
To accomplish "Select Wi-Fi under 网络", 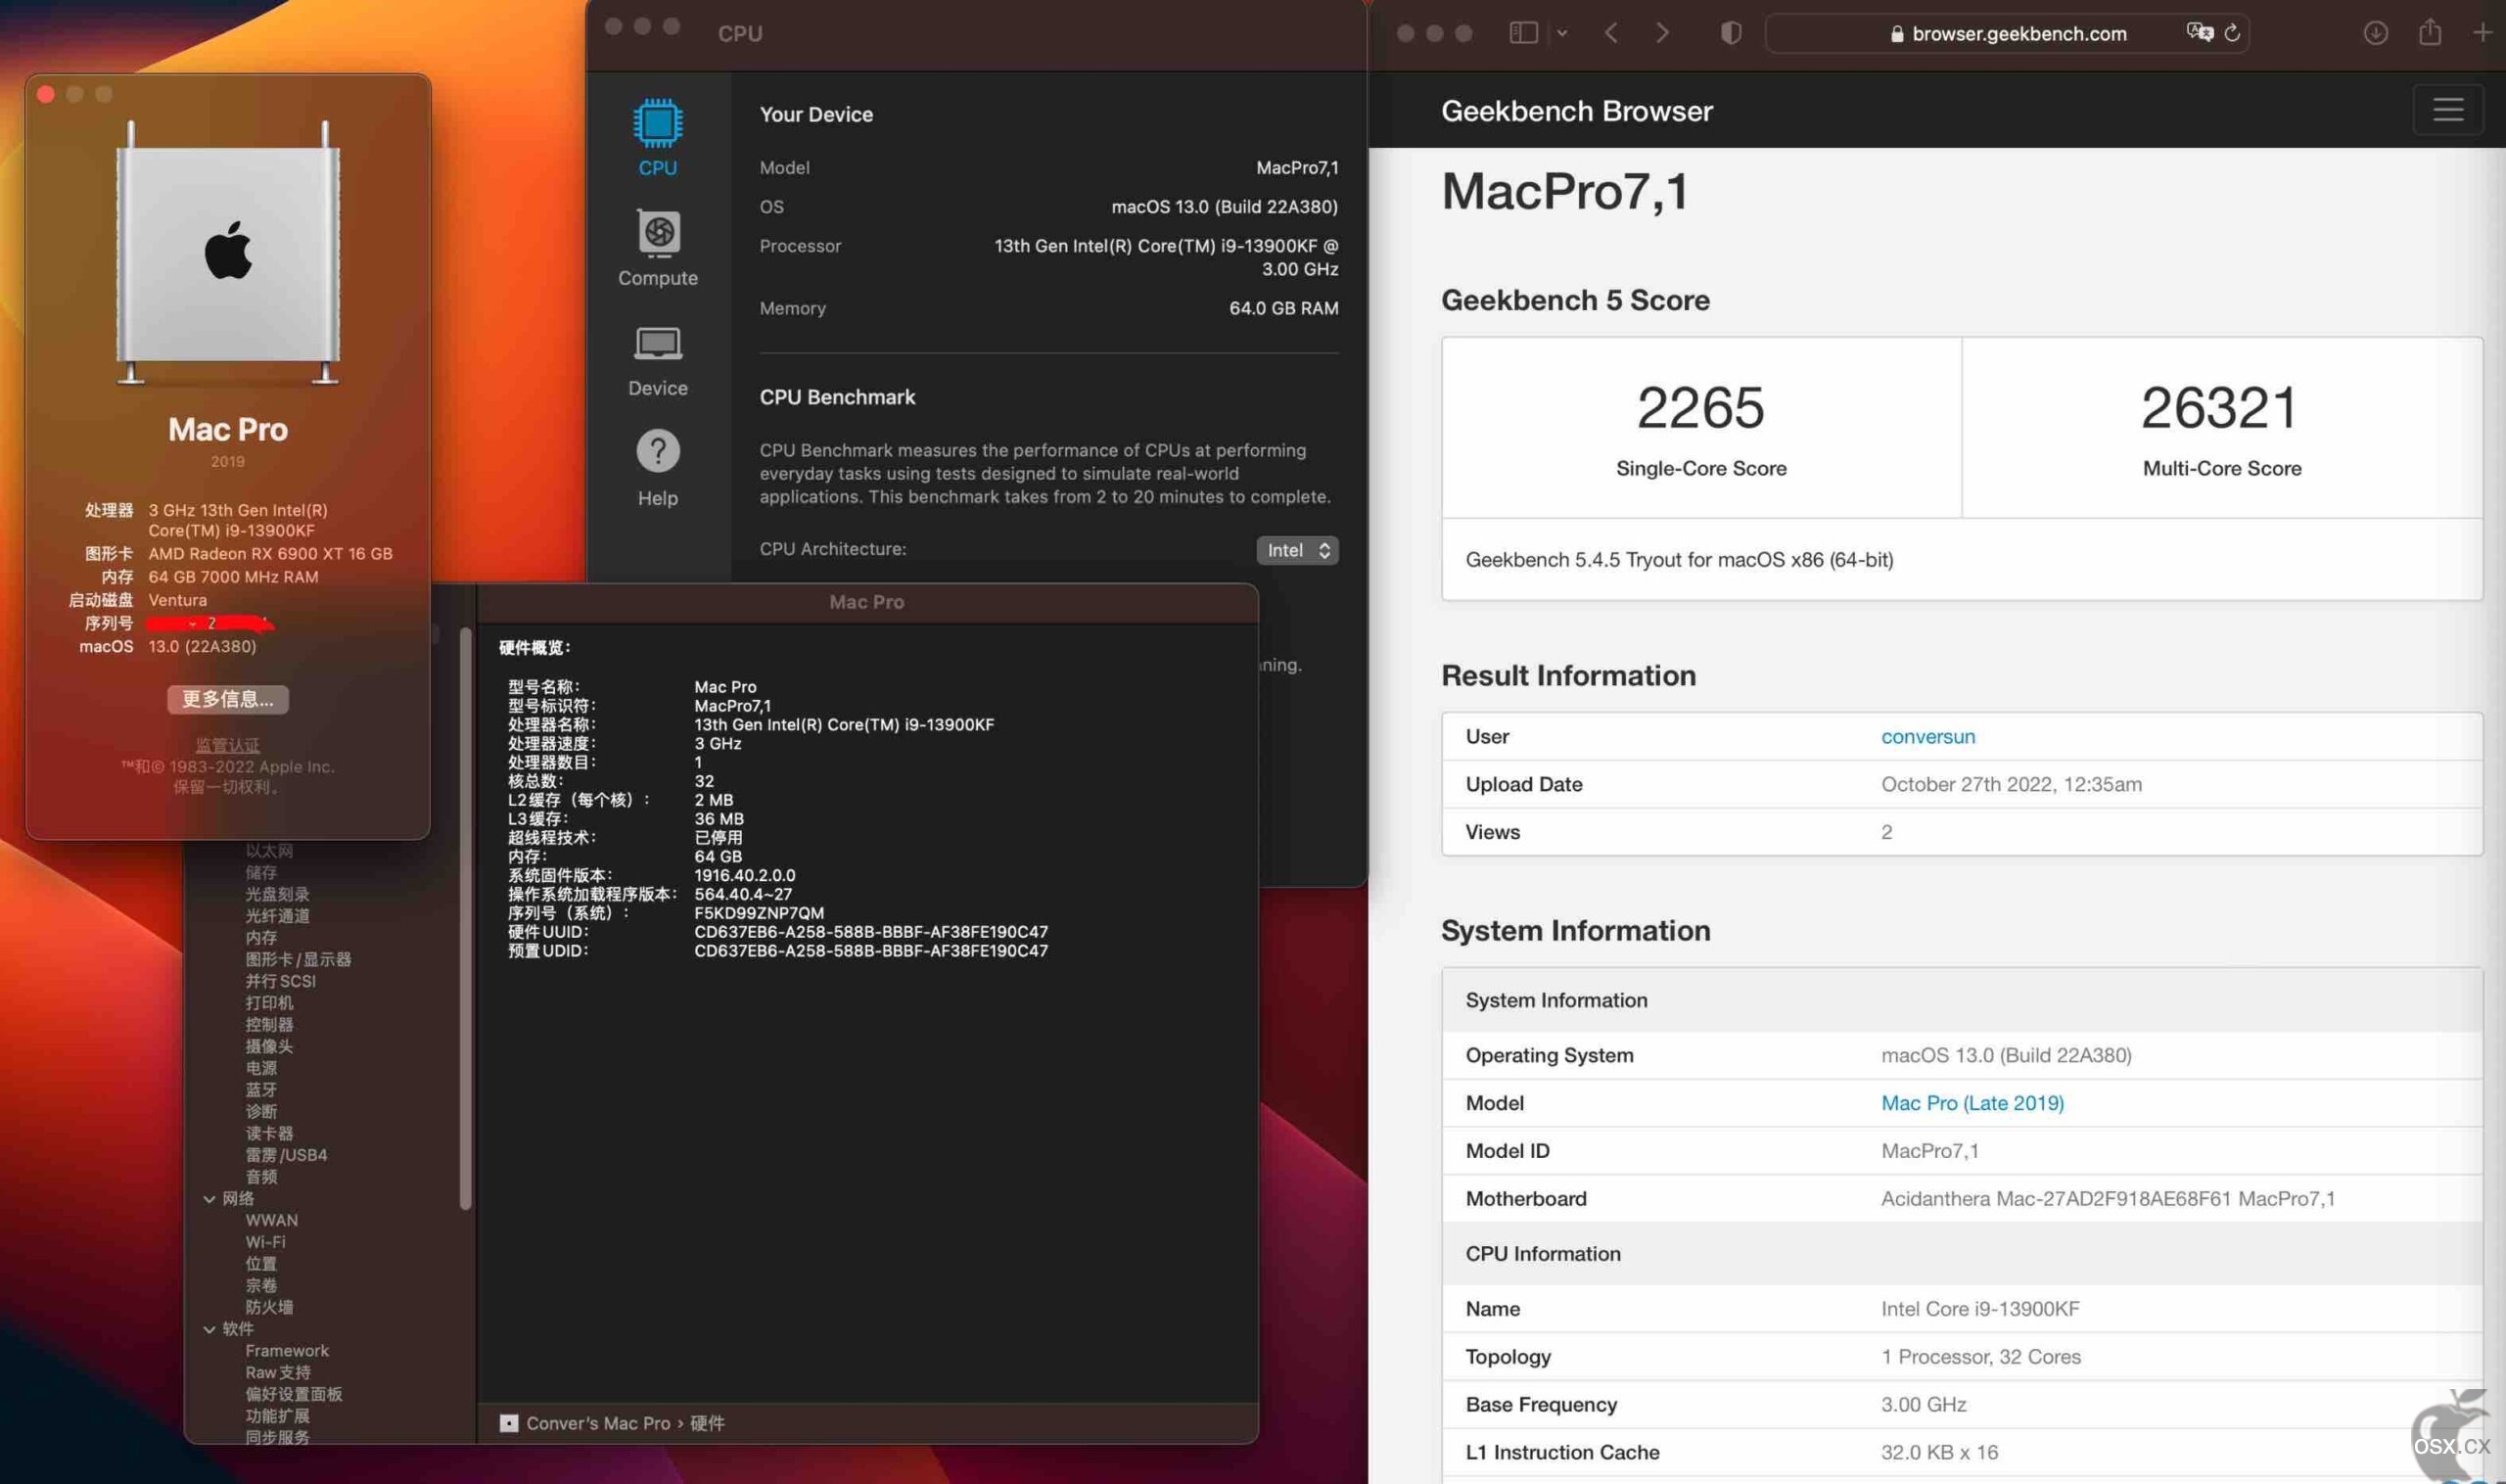I will click(265, 1241).
